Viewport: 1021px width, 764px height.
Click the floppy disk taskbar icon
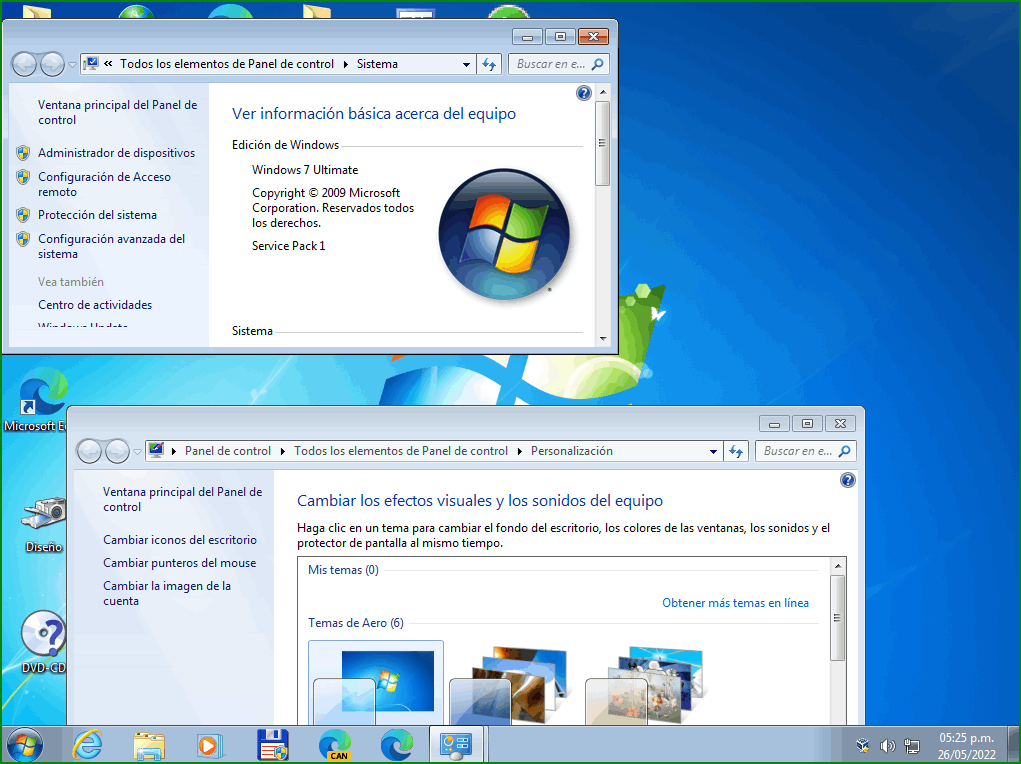[273, 745]
